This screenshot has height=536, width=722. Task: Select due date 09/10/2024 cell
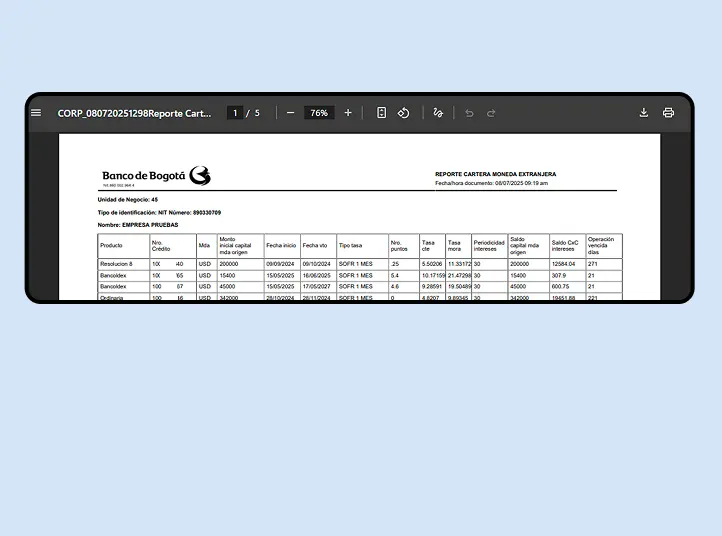coord(318,264)
